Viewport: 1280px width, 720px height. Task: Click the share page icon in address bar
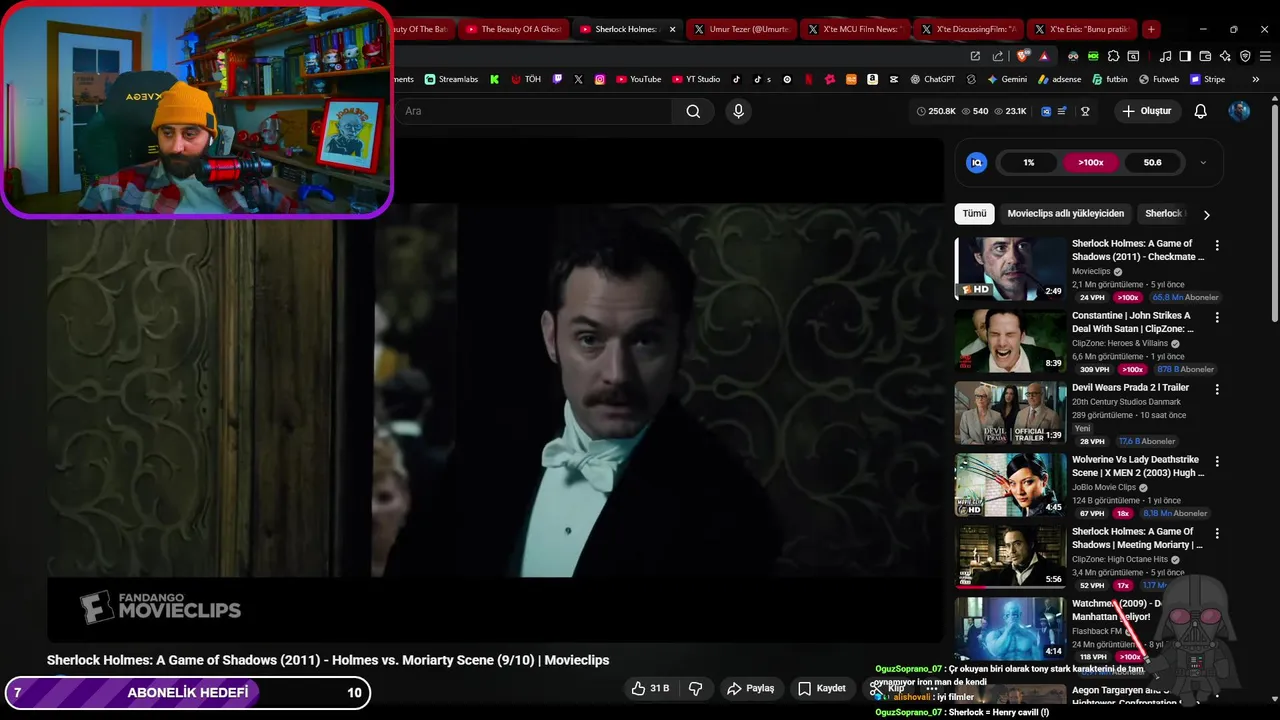click(x=997, y=56)
